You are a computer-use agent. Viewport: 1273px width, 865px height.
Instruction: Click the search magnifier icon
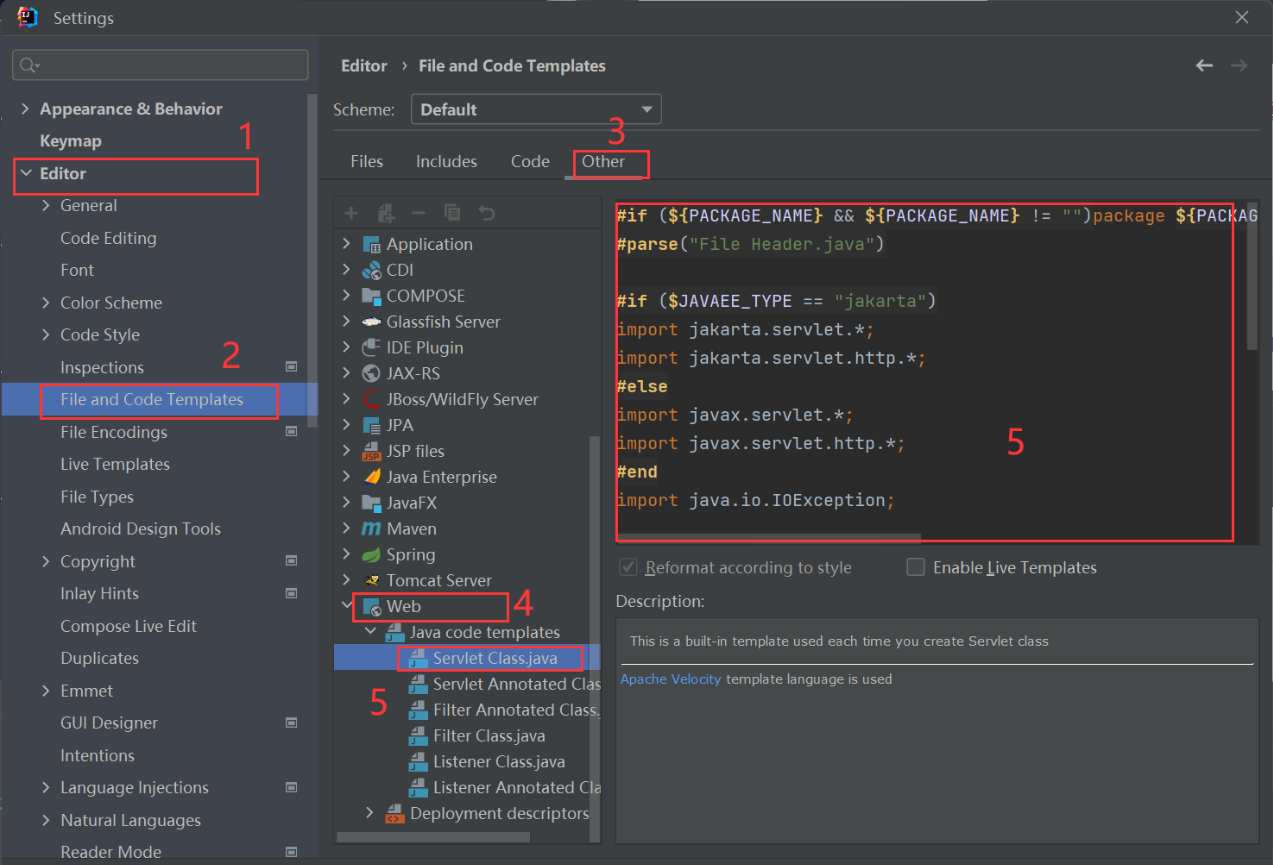click(28, 65)
